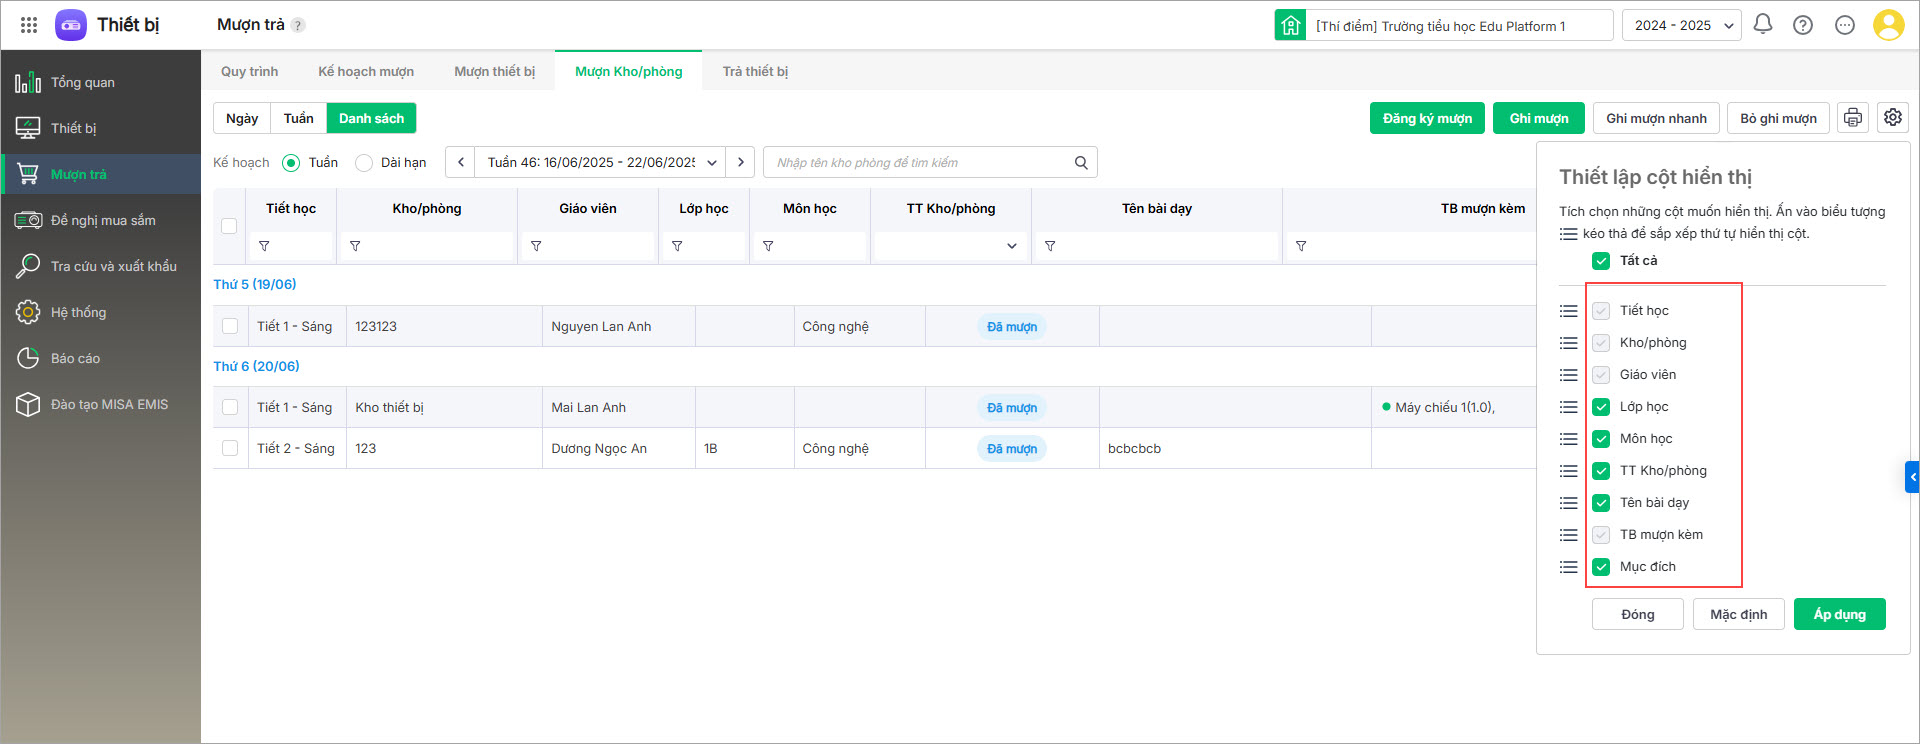Toggle the Tất cả checkbox
Viewport: 1920px width, 744px height.
pos(1601,261)
